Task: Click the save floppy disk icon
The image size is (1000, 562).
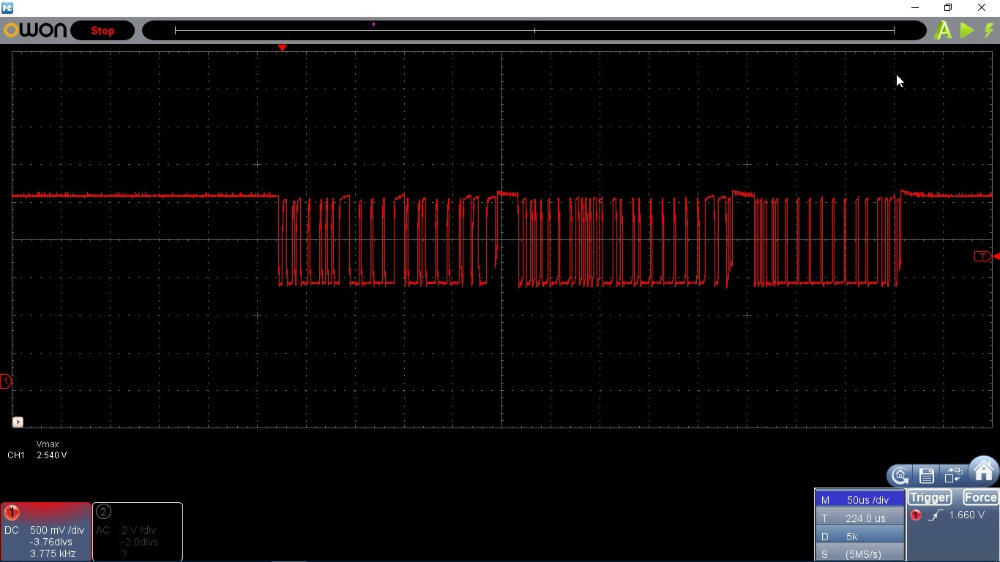Action: (927, 475)
